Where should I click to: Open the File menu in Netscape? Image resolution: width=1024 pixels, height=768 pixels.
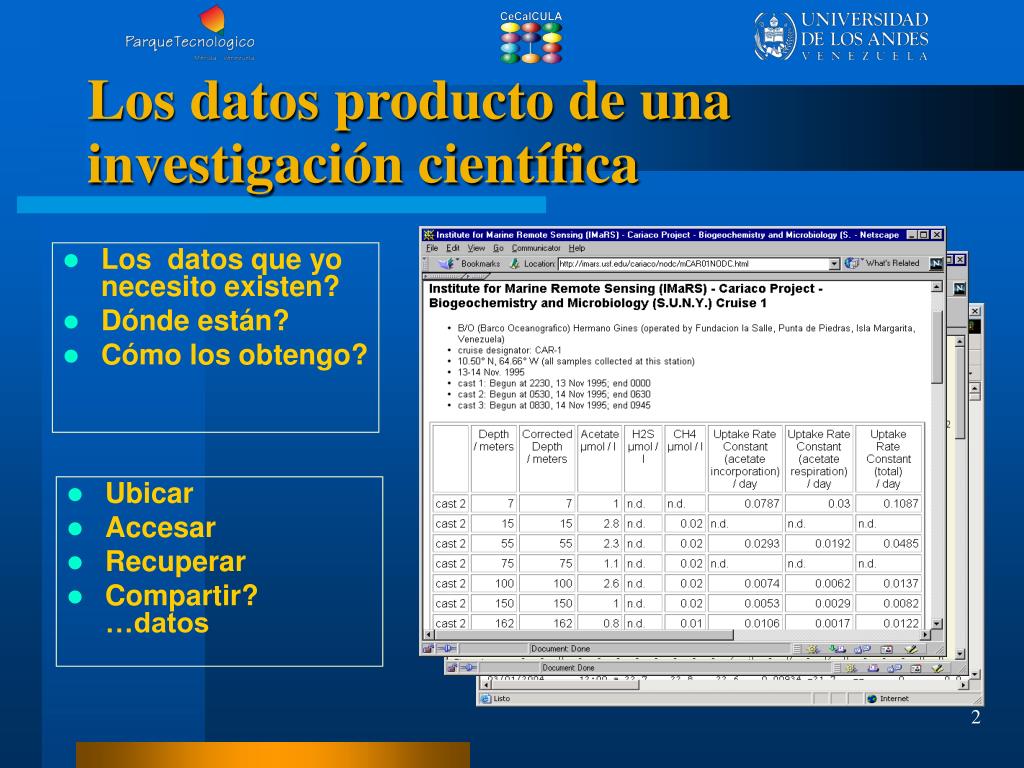(432, 248)
